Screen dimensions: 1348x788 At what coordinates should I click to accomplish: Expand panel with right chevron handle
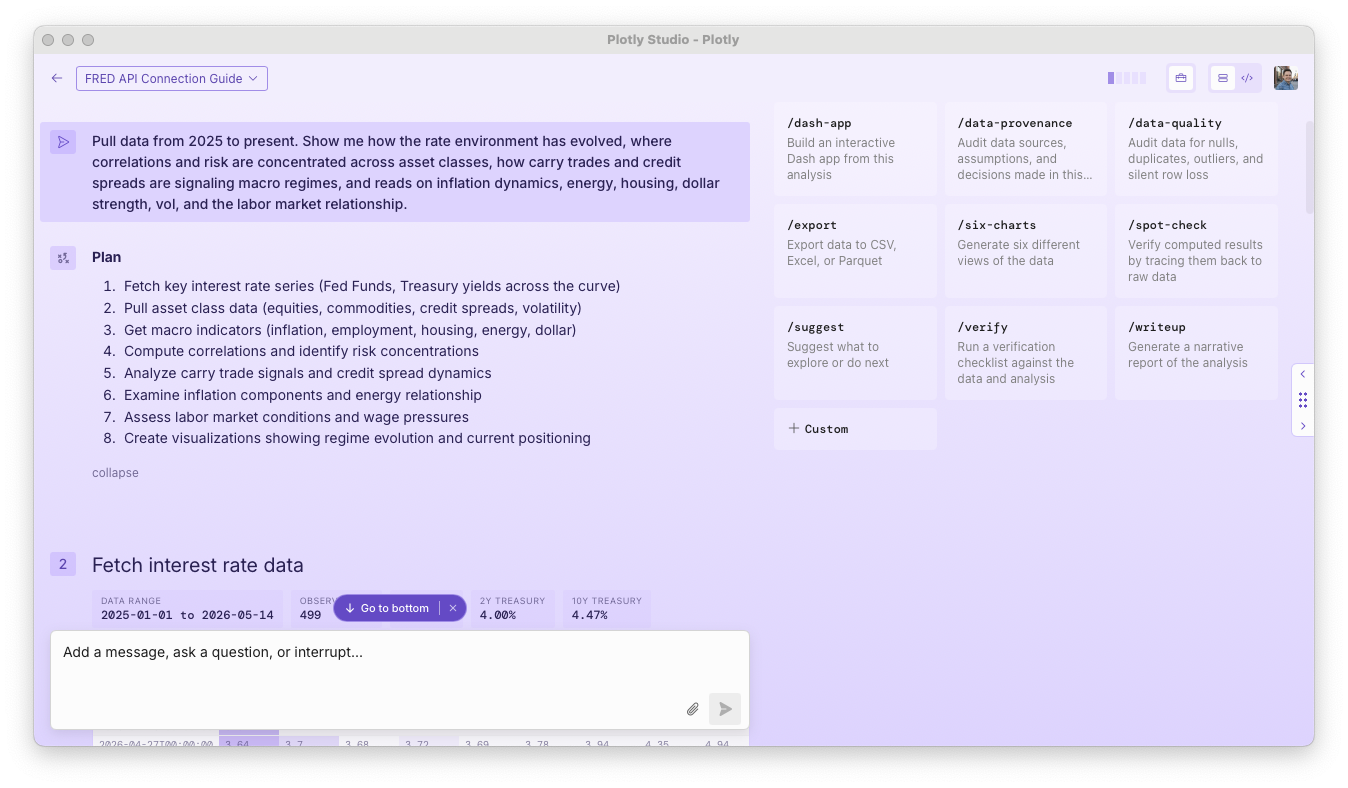click(1302, 426)
